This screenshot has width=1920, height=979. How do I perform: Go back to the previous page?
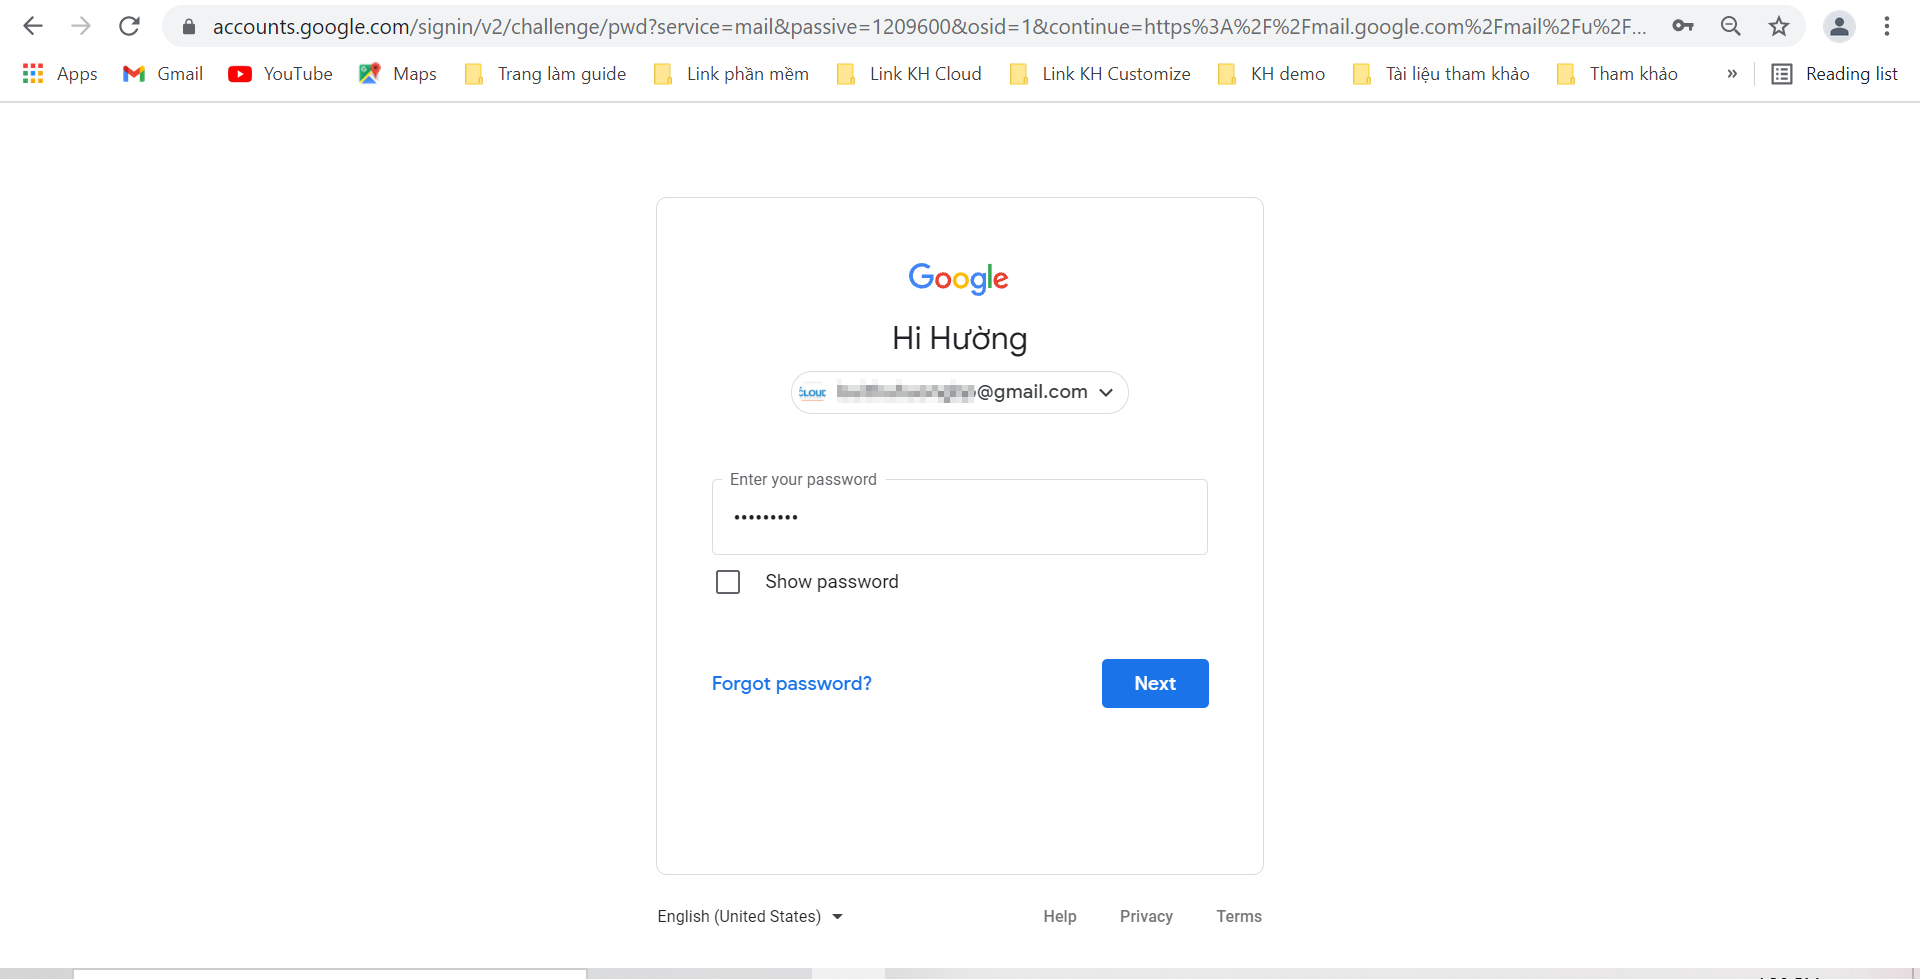[33, 26]
